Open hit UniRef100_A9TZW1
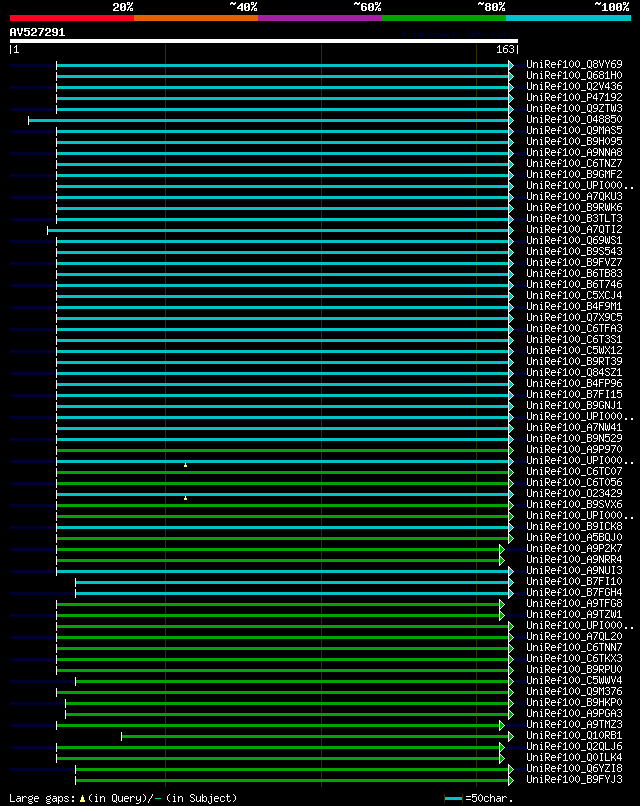Viewport: 640px width, 806px height. click(x=574, y=615)
